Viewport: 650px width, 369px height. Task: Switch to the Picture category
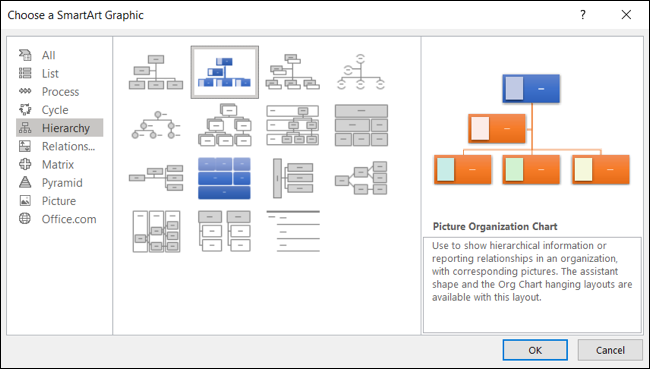58,201
